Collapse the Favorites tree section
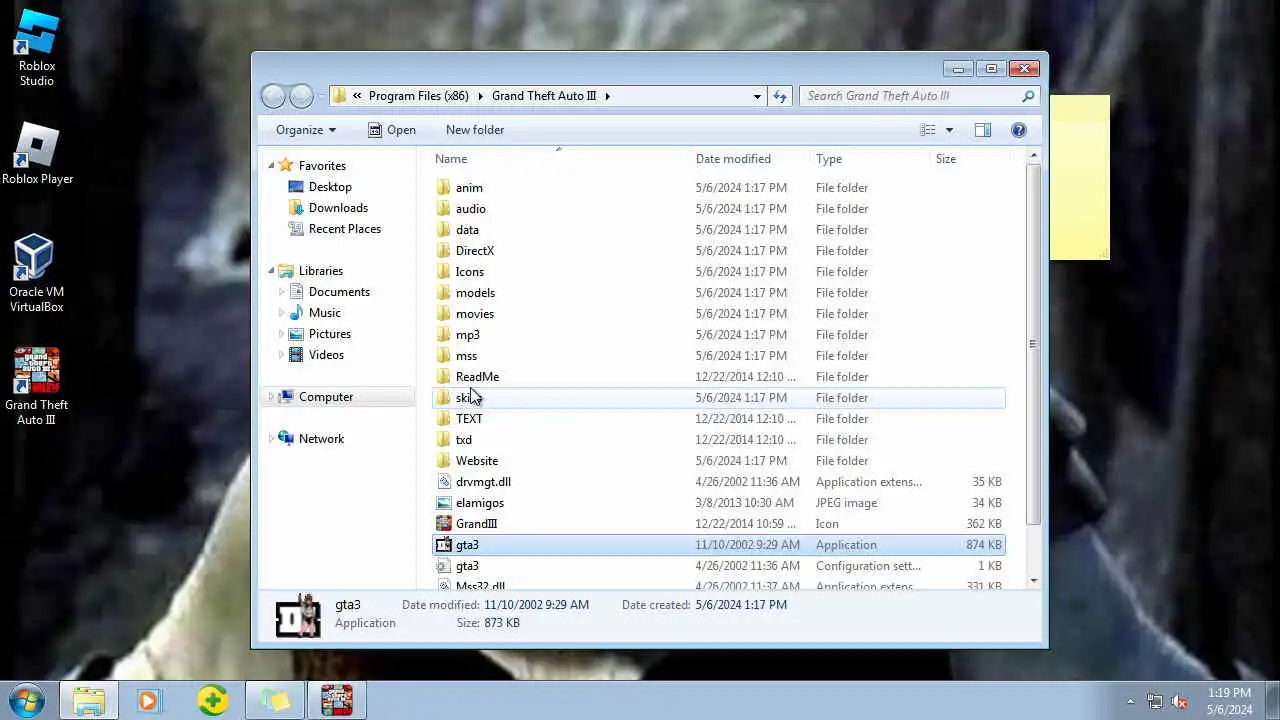 [271, 166]
